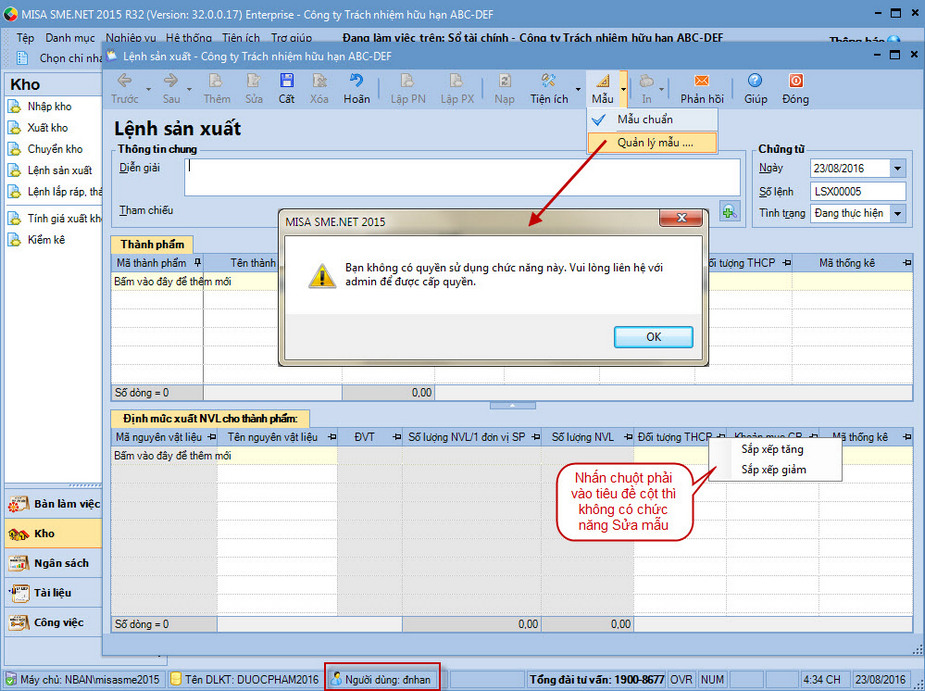Toggle pin on ĐVT column
This screenshot has width=925, height=691.
[397, 437]
